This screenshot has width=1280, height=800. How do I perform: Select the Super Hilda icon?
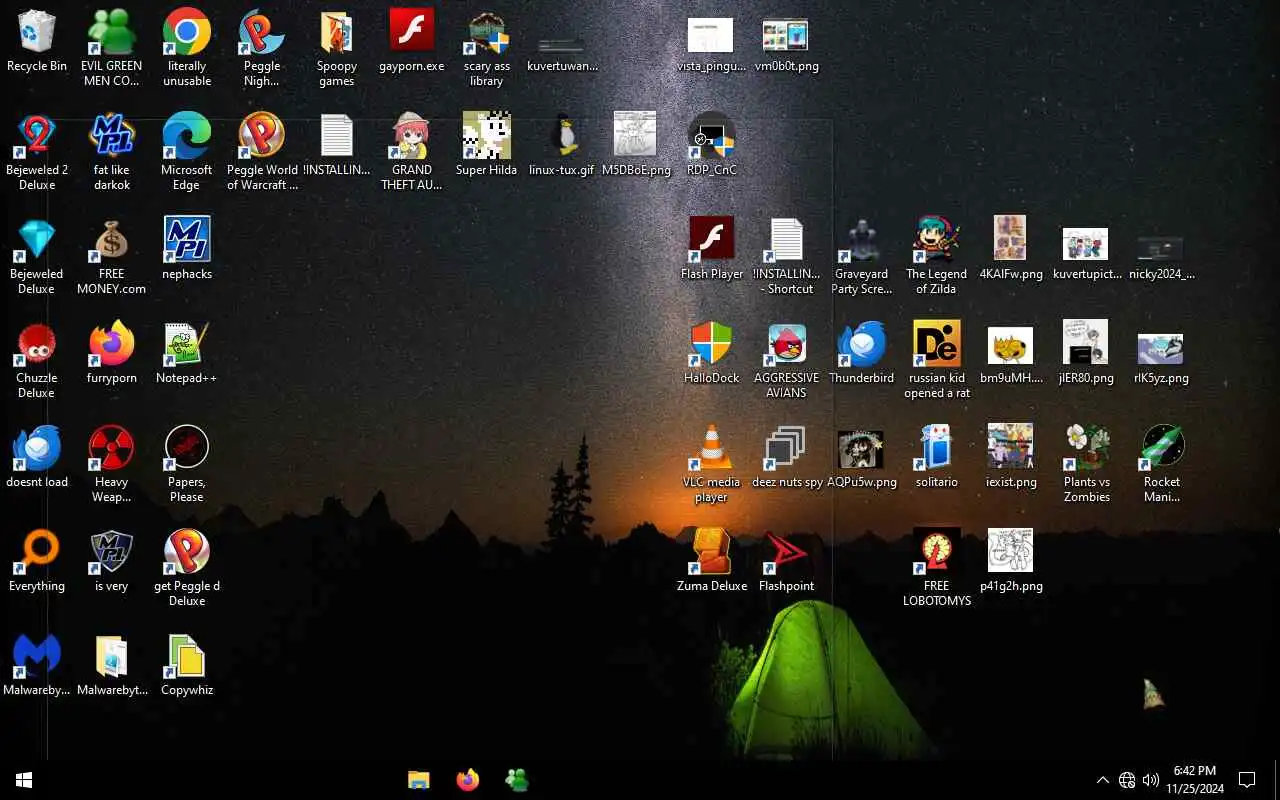[x=487, y=135]
